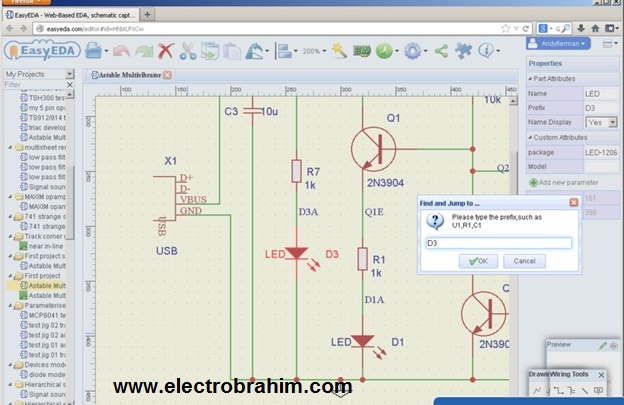
Task: Close the Wiring Tools palette
Action: 601,375
